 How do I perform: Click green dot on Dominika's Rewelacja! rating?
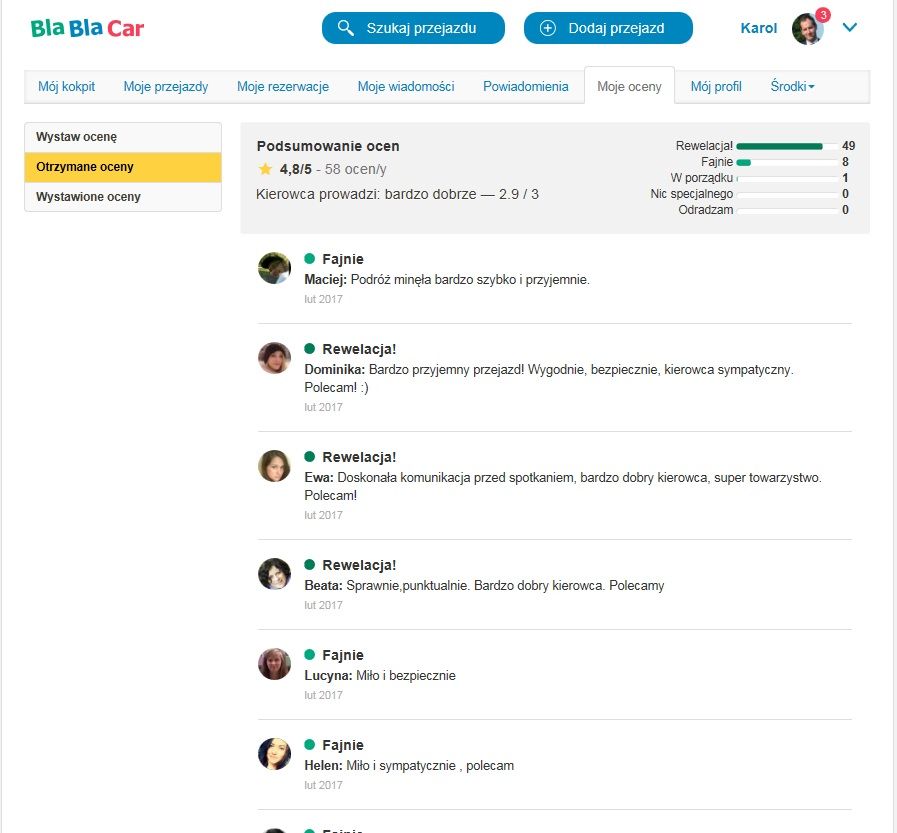[x=309, y=348]
